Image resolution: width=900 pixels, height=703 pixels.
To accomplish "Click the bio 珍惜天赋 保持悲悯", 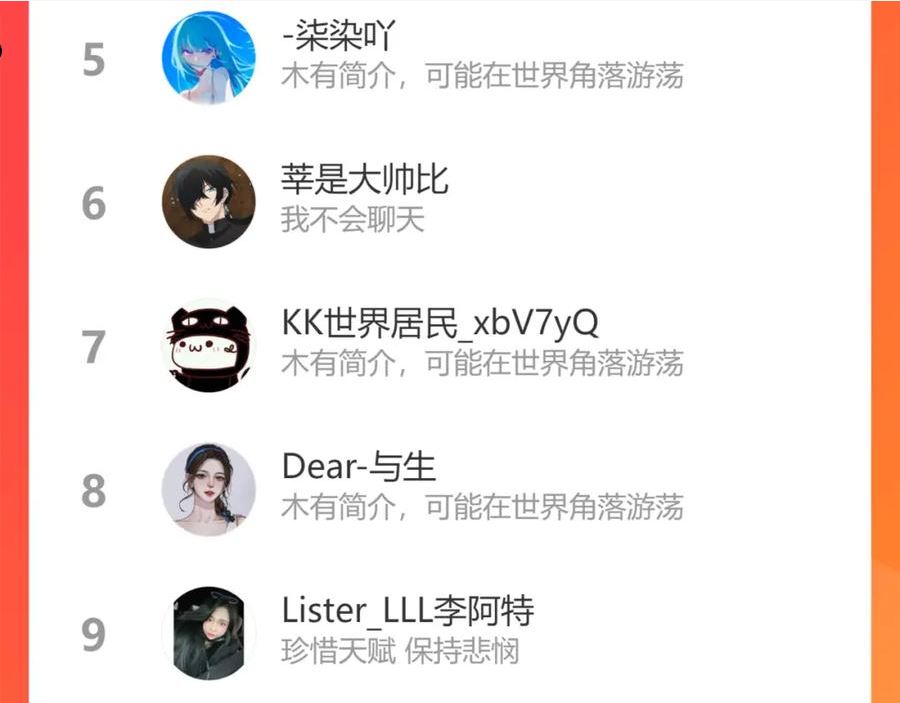I will (x=400, y=651).
